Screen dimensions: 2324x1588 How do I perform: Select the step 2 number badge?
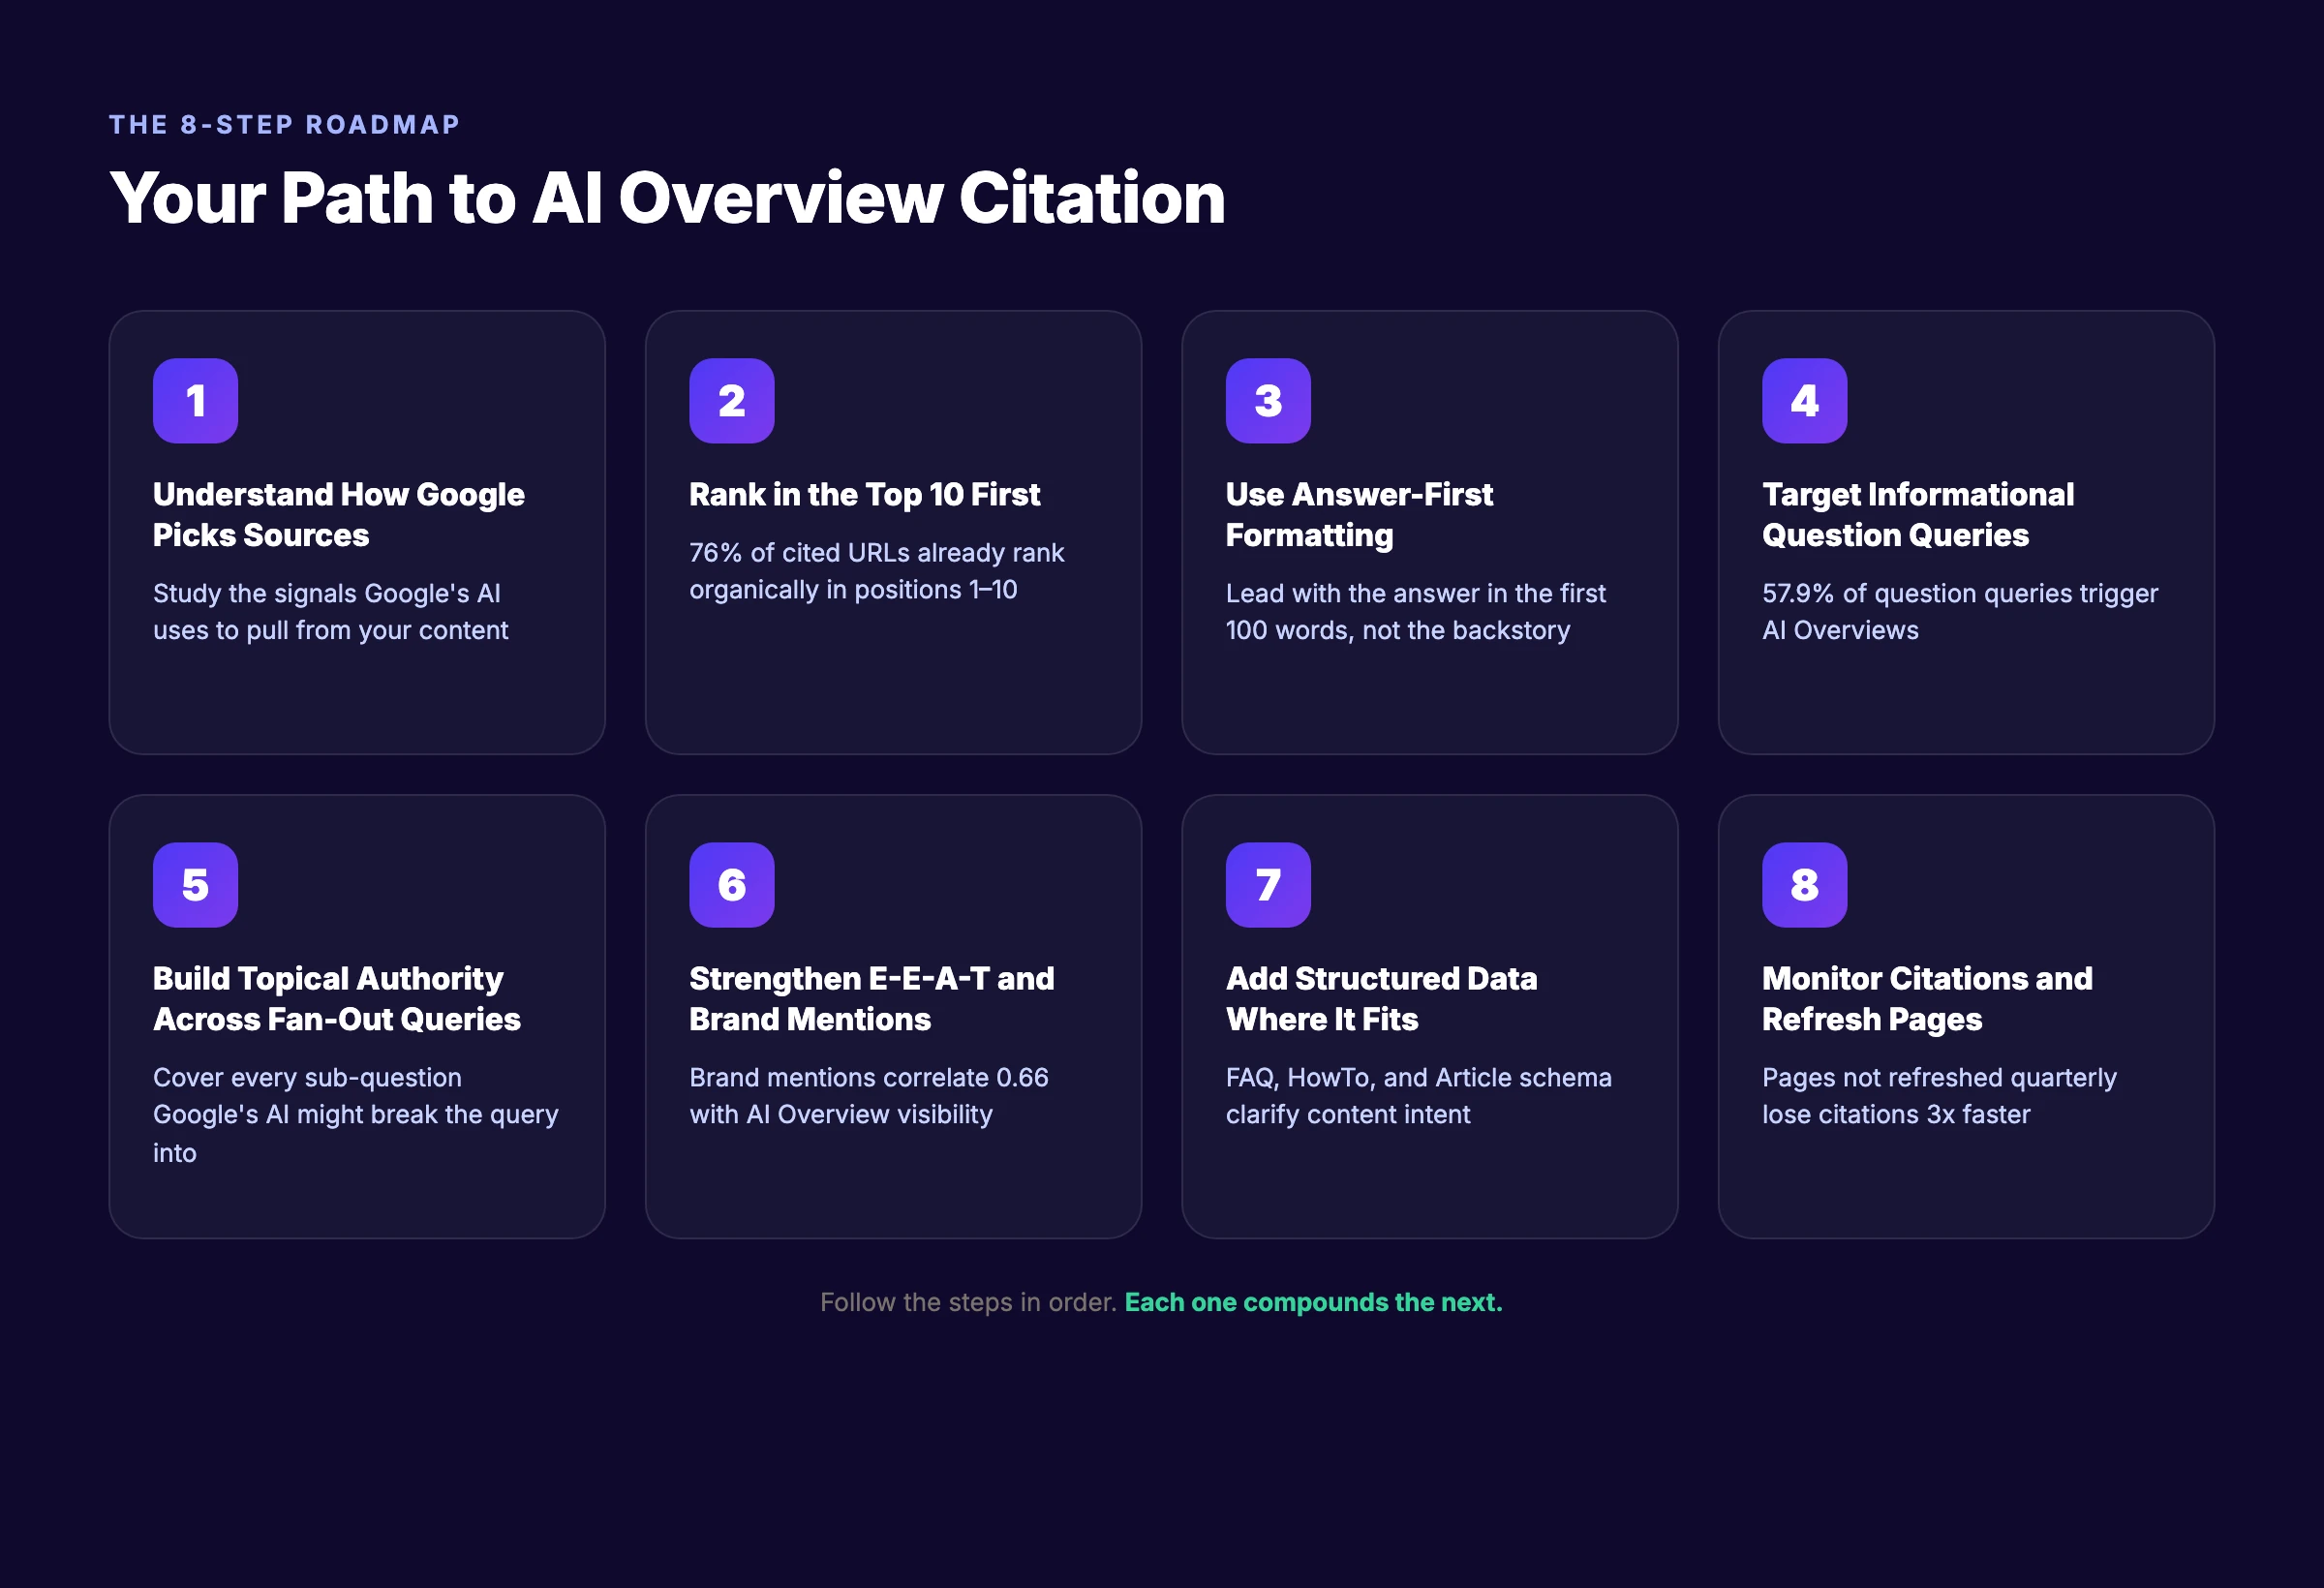(x=732, y=400)
